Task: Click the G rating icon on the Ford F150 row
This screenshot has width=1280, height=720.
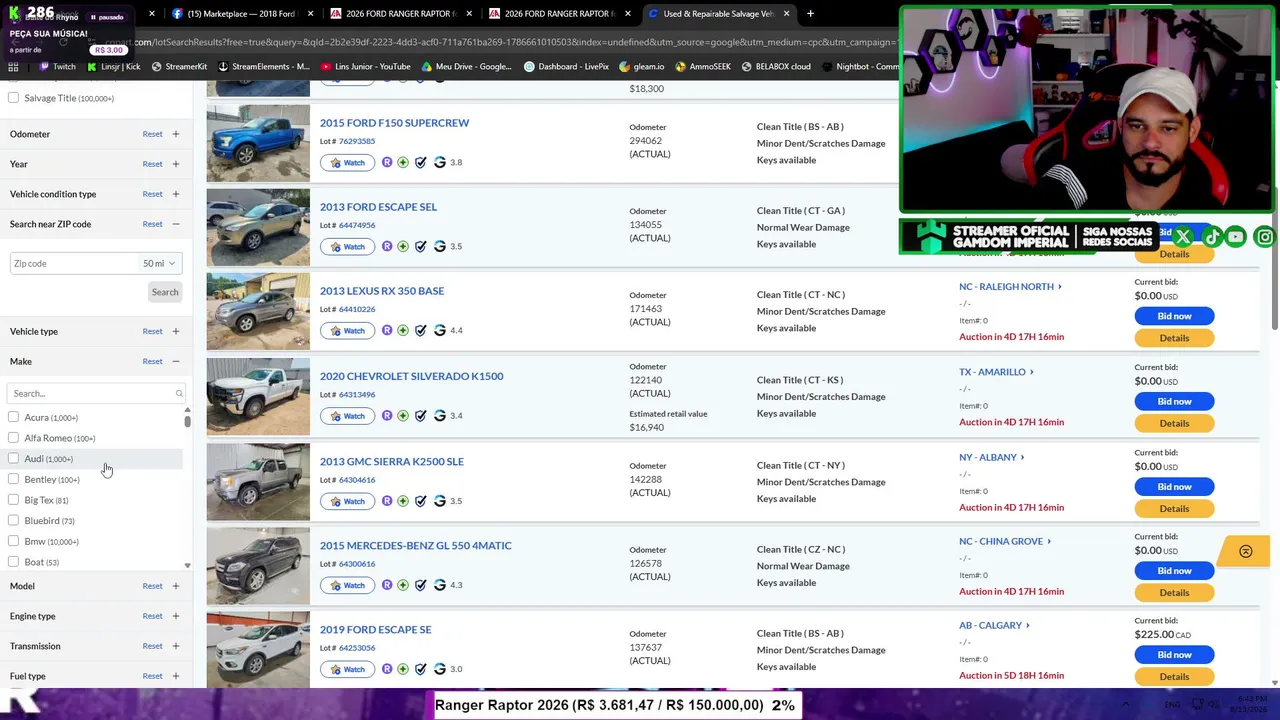Action: click(x=439, y=162)
